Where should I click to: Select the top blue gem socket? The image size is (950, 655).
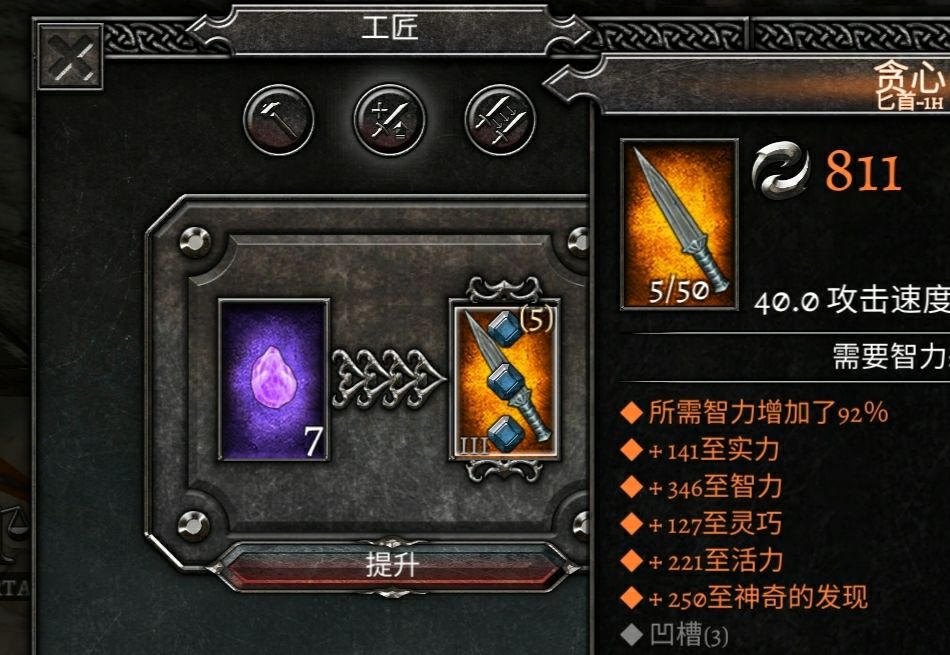[x=504, y=328]
